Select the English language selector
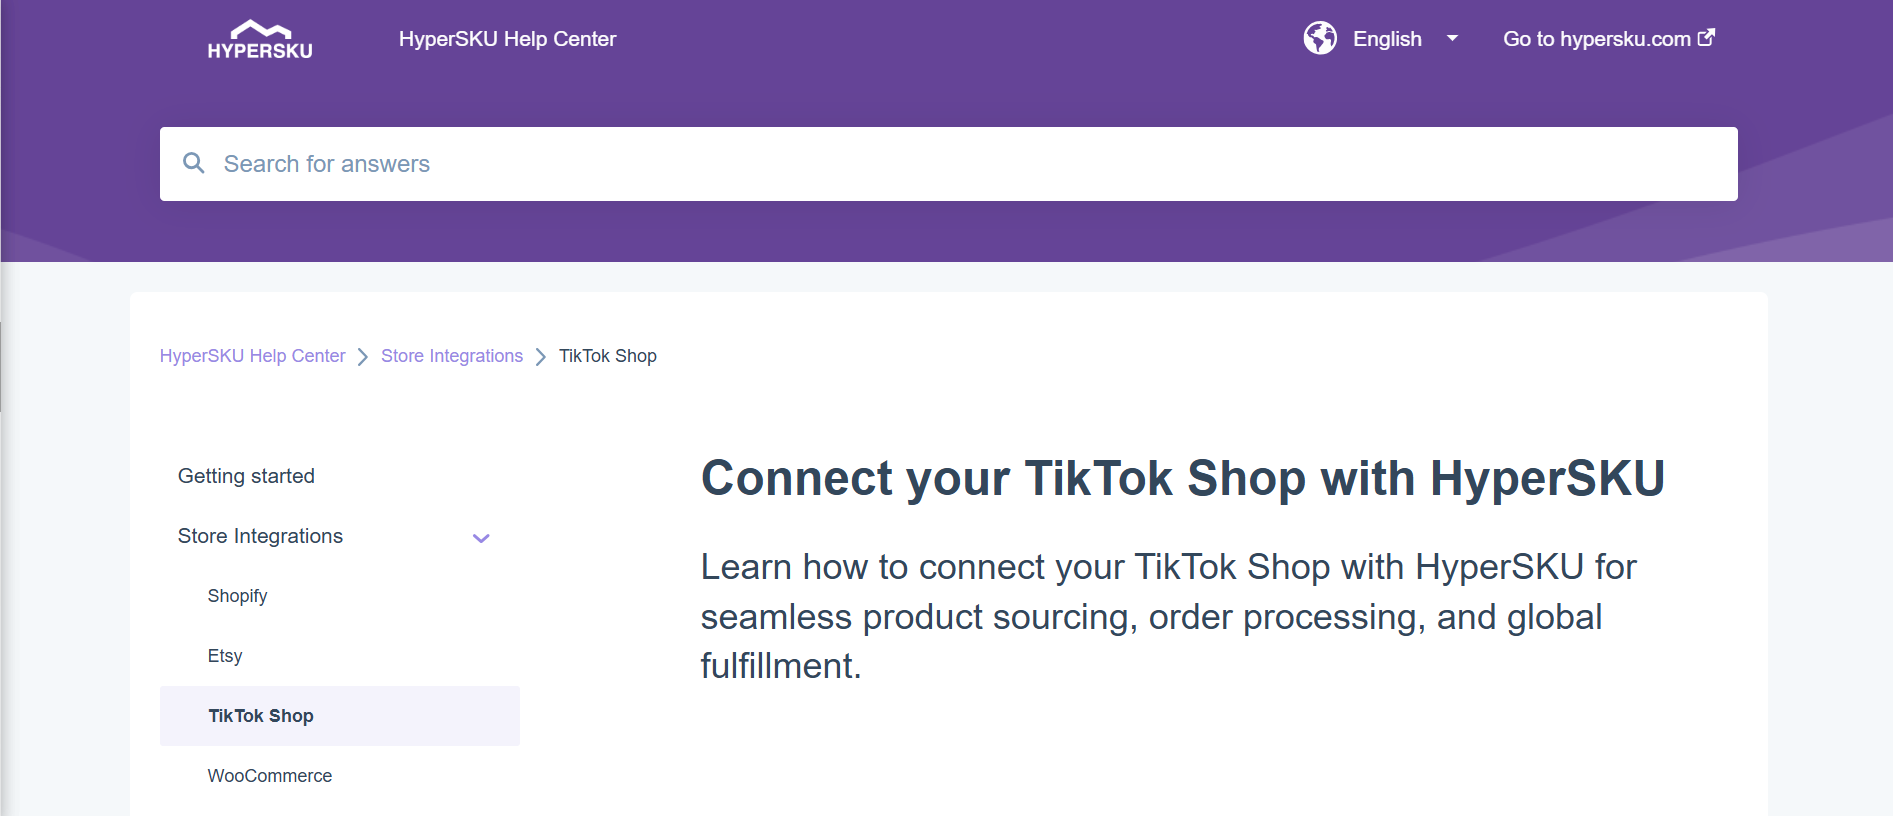Screen dimensions: 1893x816 [1387, 39]
